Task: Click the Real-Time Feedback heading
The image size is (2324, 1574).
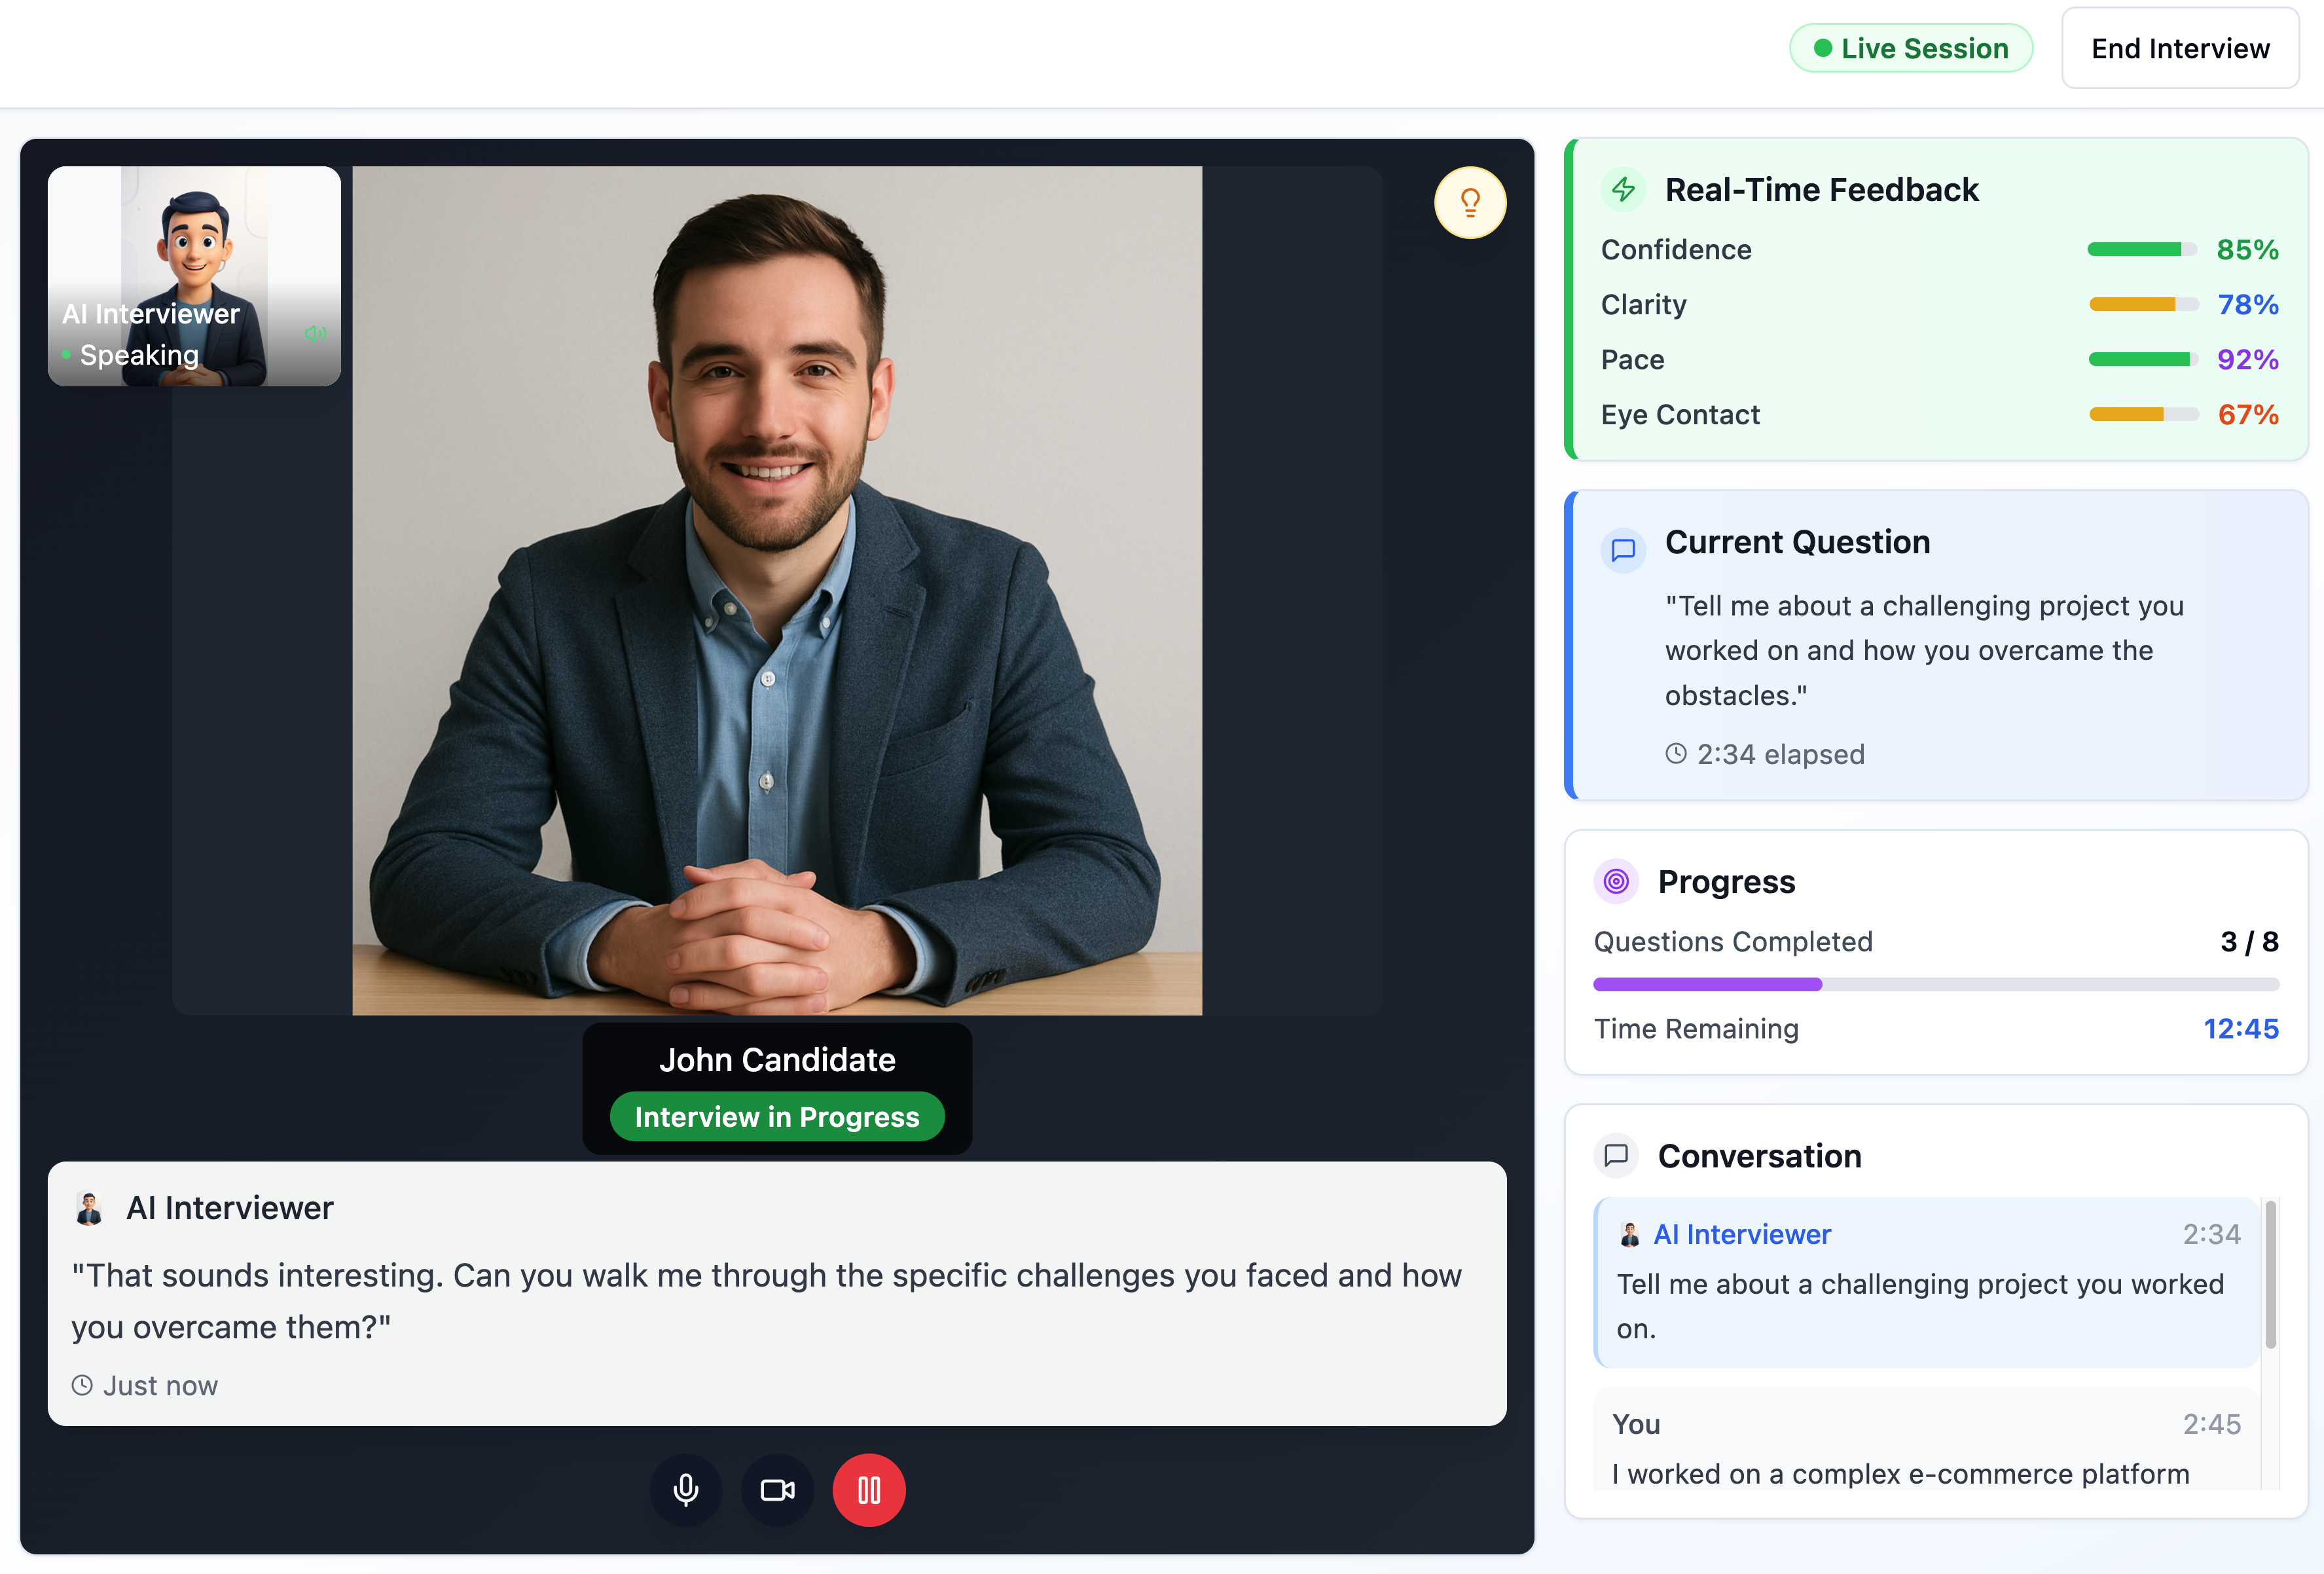Action: (1821, 189)
